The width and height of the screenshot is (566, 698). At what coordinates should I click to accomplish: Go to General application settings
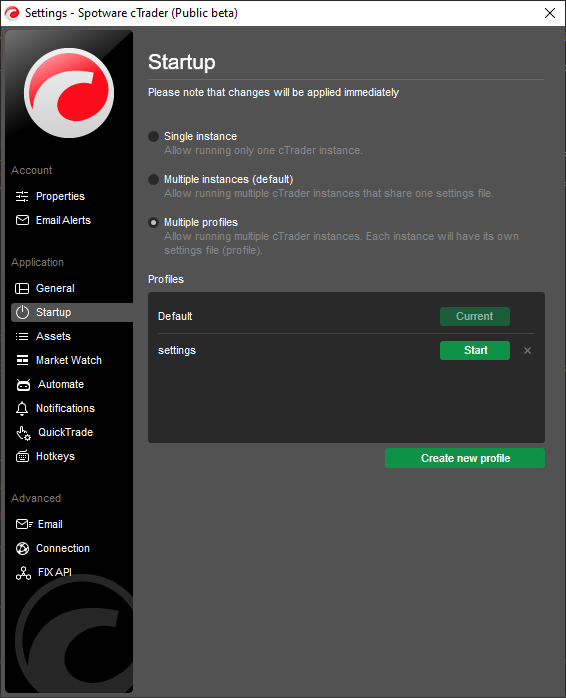(55, 288)
